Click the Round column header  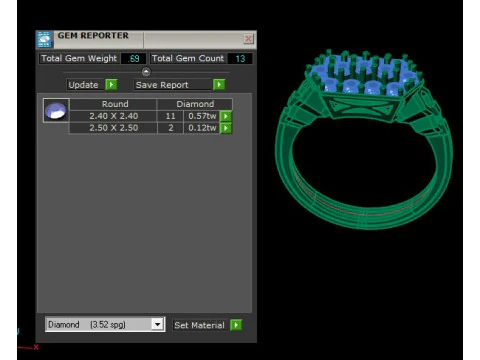[x=113, y=104]
